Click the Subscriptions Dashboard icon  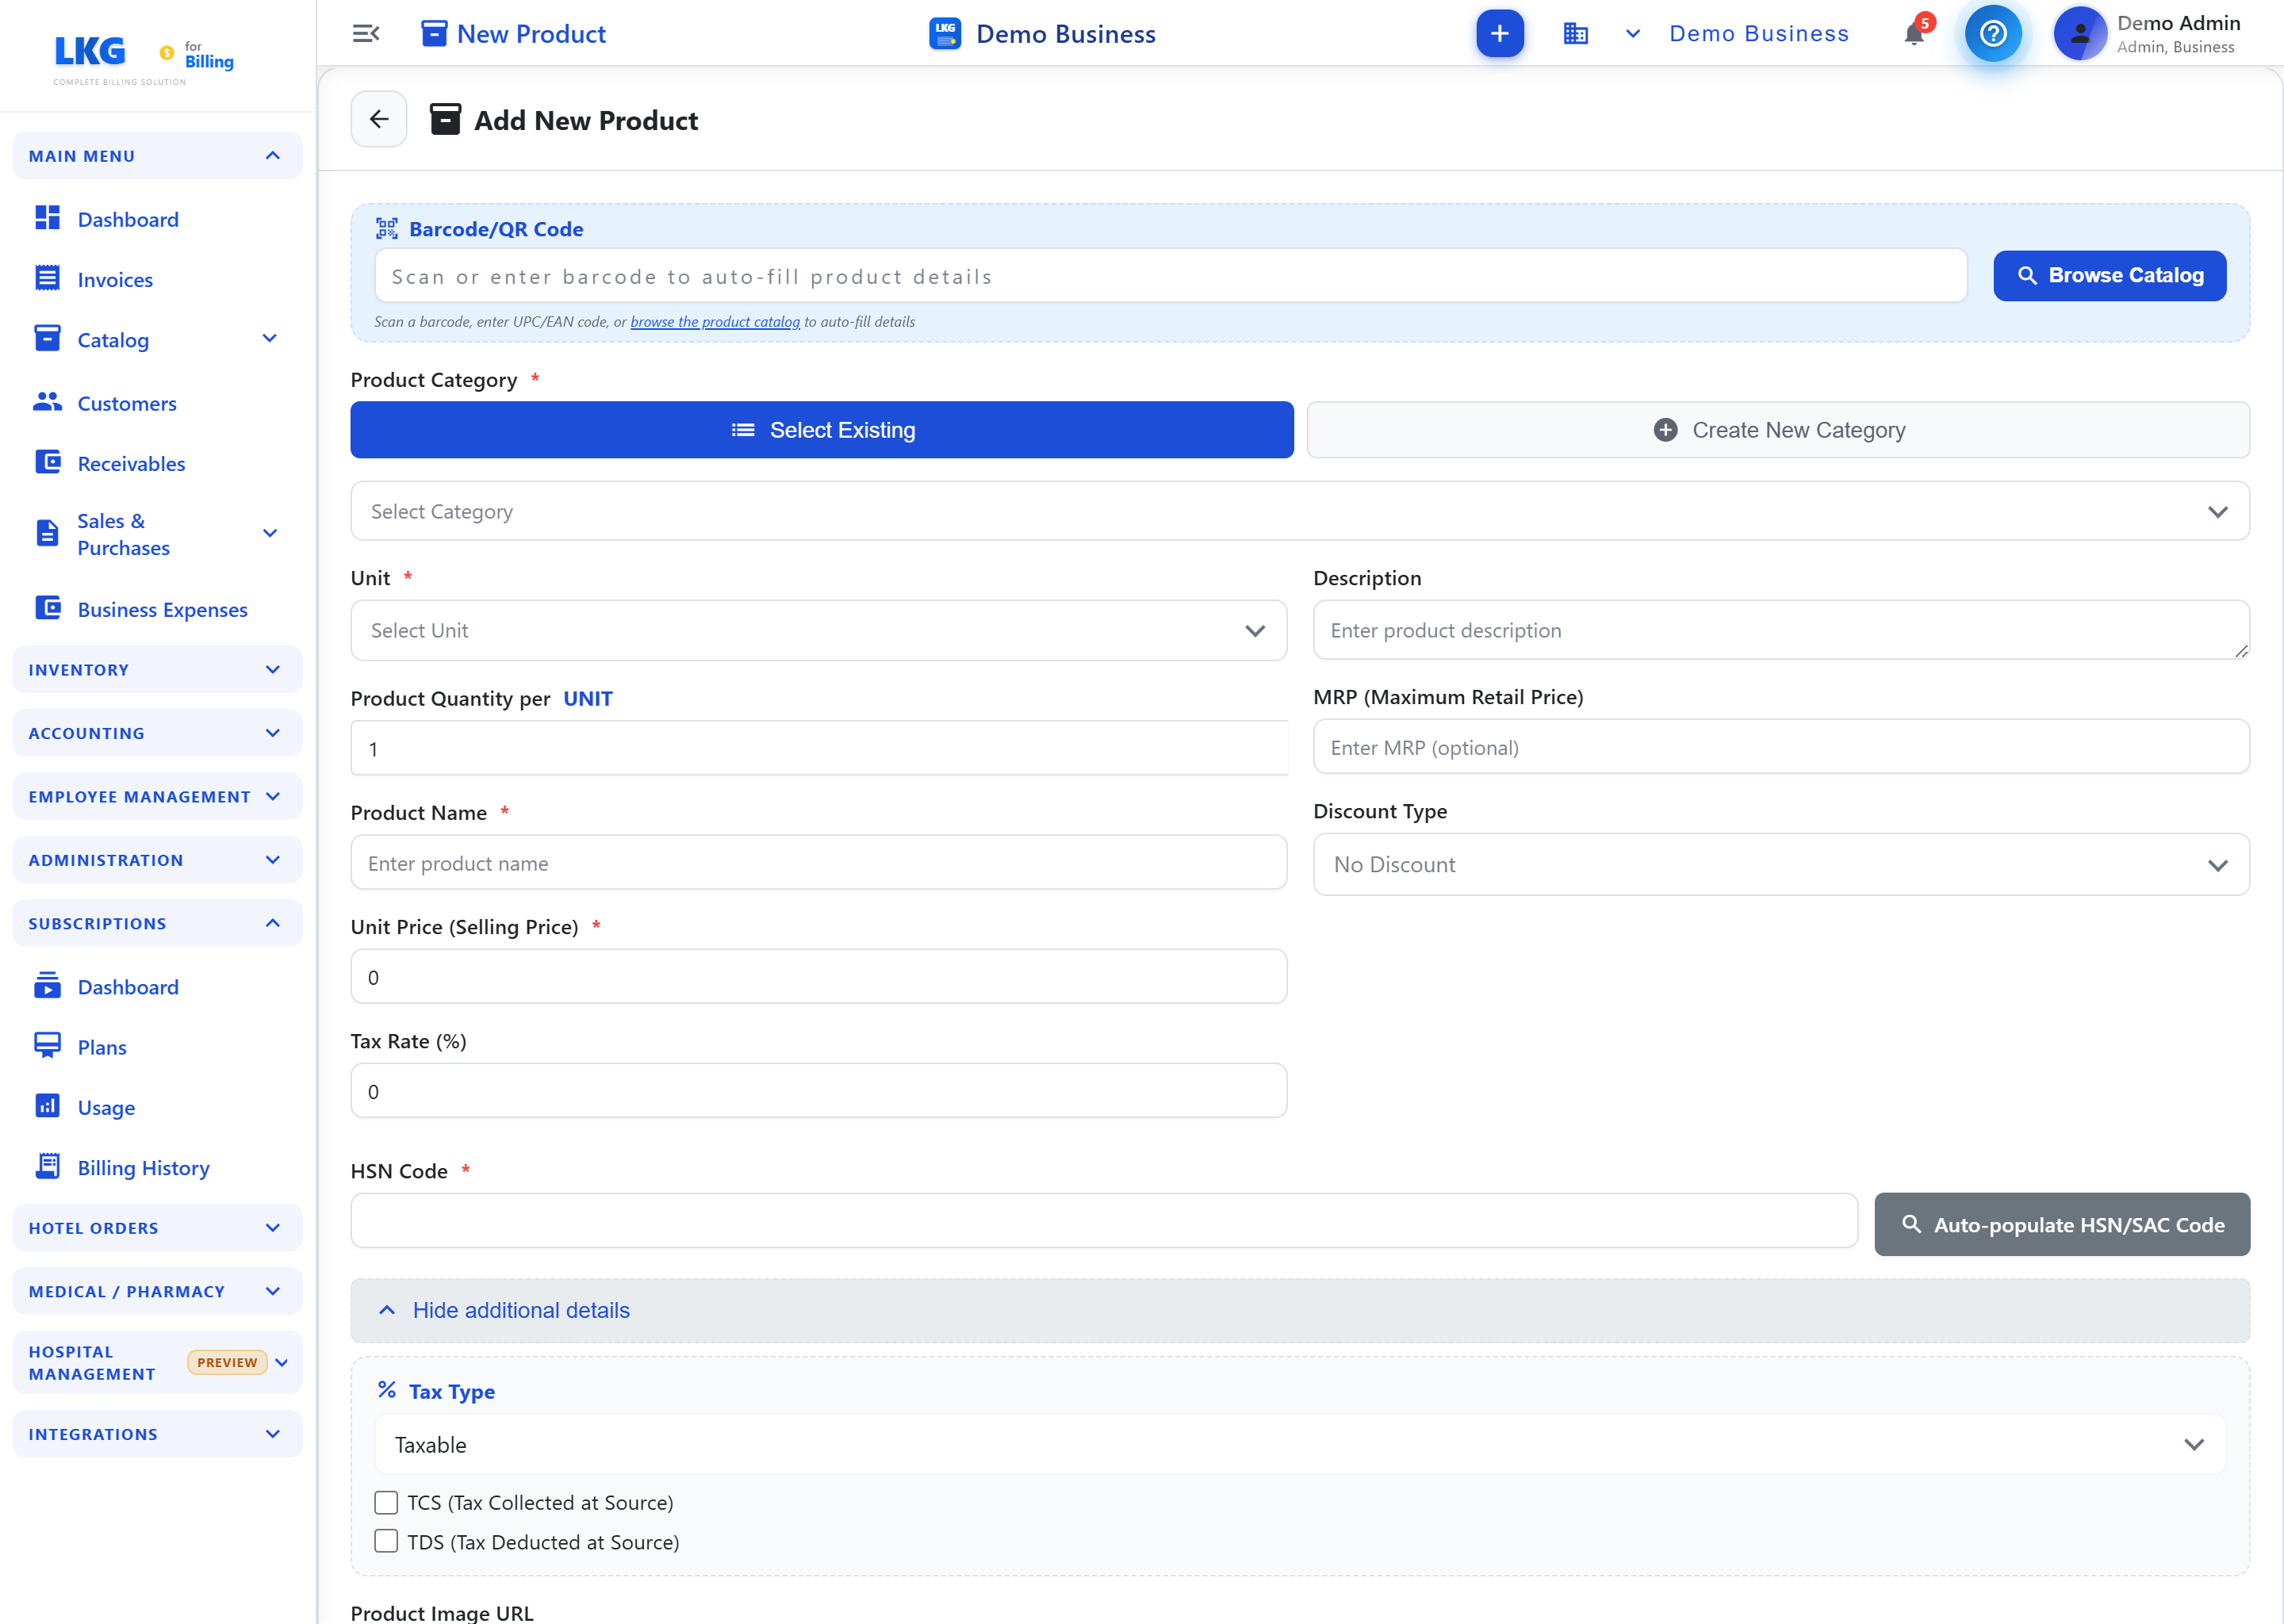tap(47, 985)
